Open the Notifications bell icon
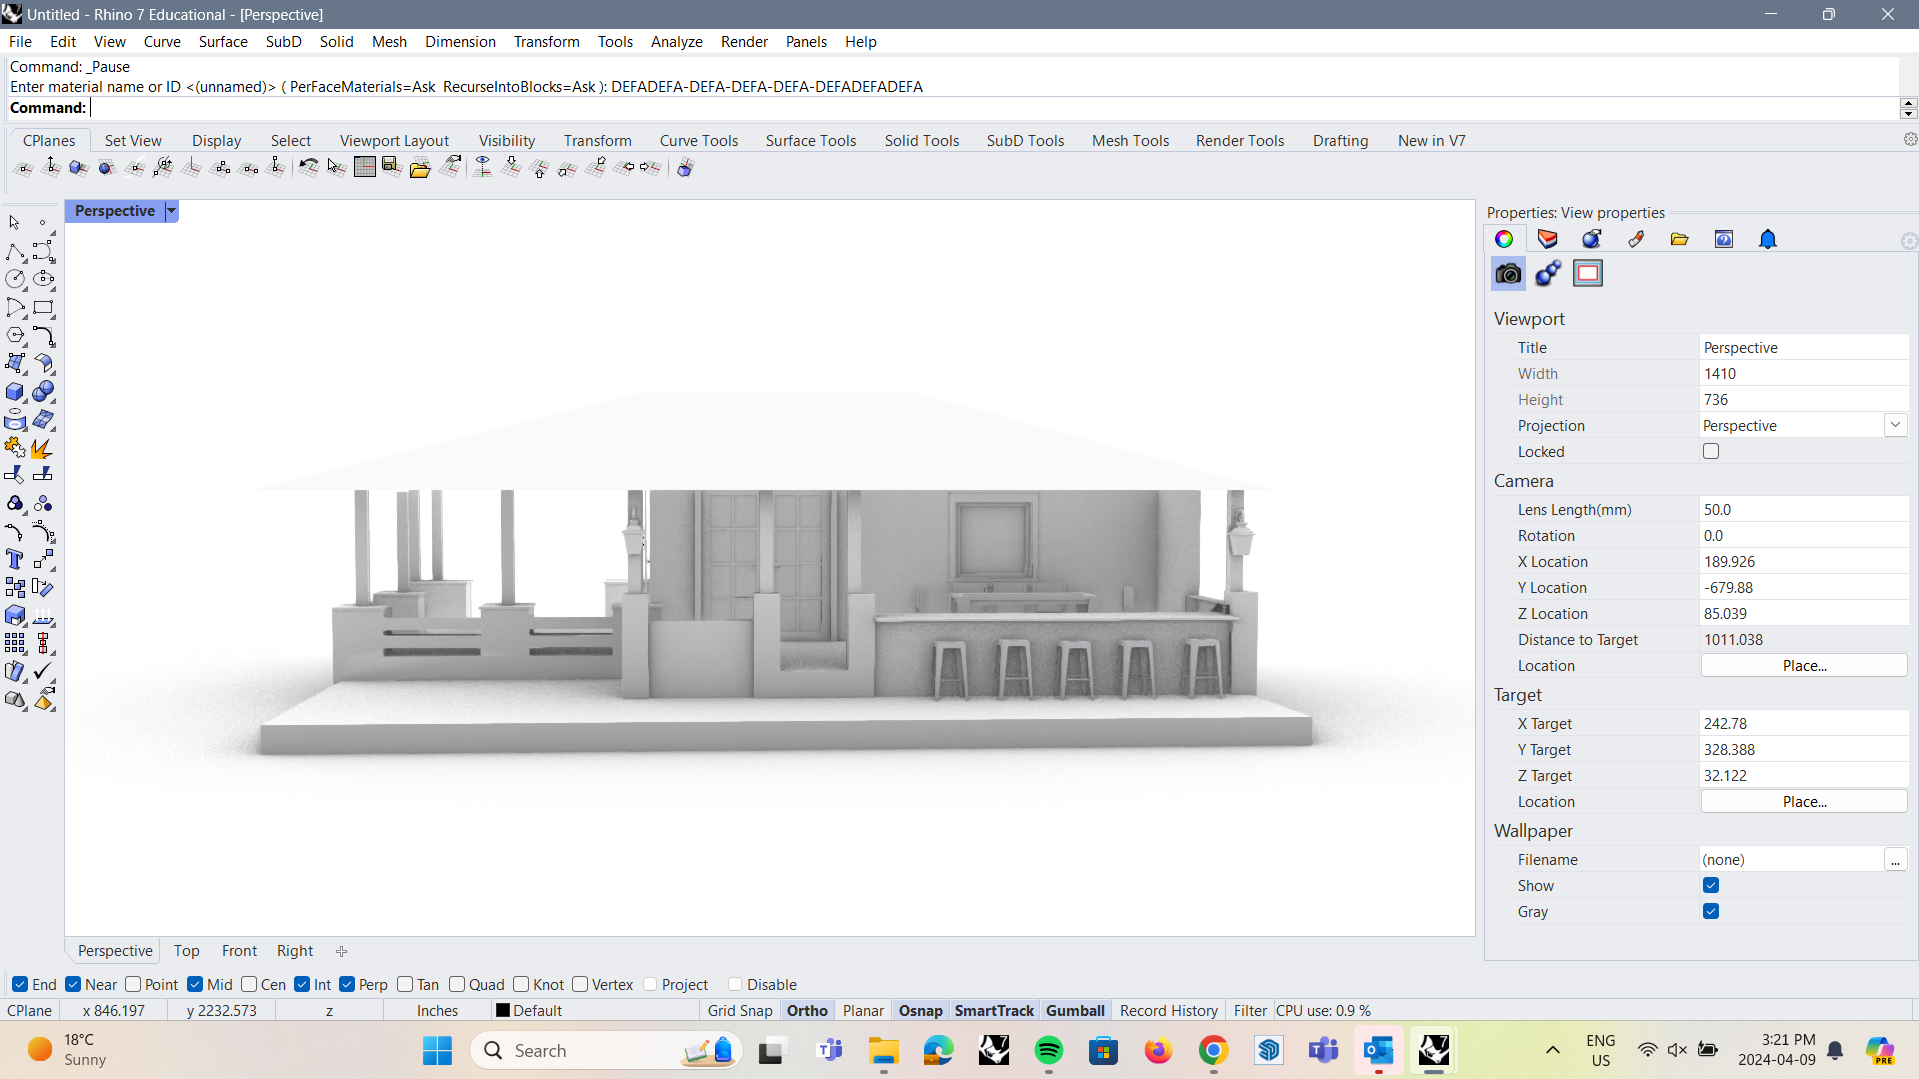 1767,239
